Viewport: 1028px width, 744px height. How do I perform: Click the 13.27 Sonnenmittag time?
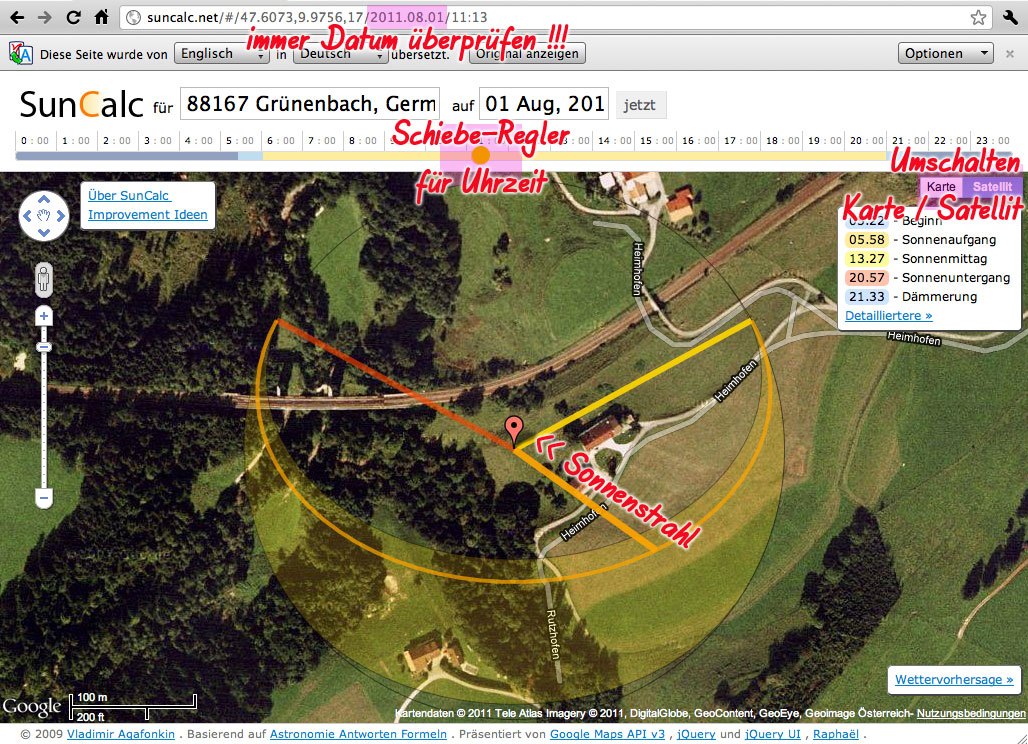(867, 259)
